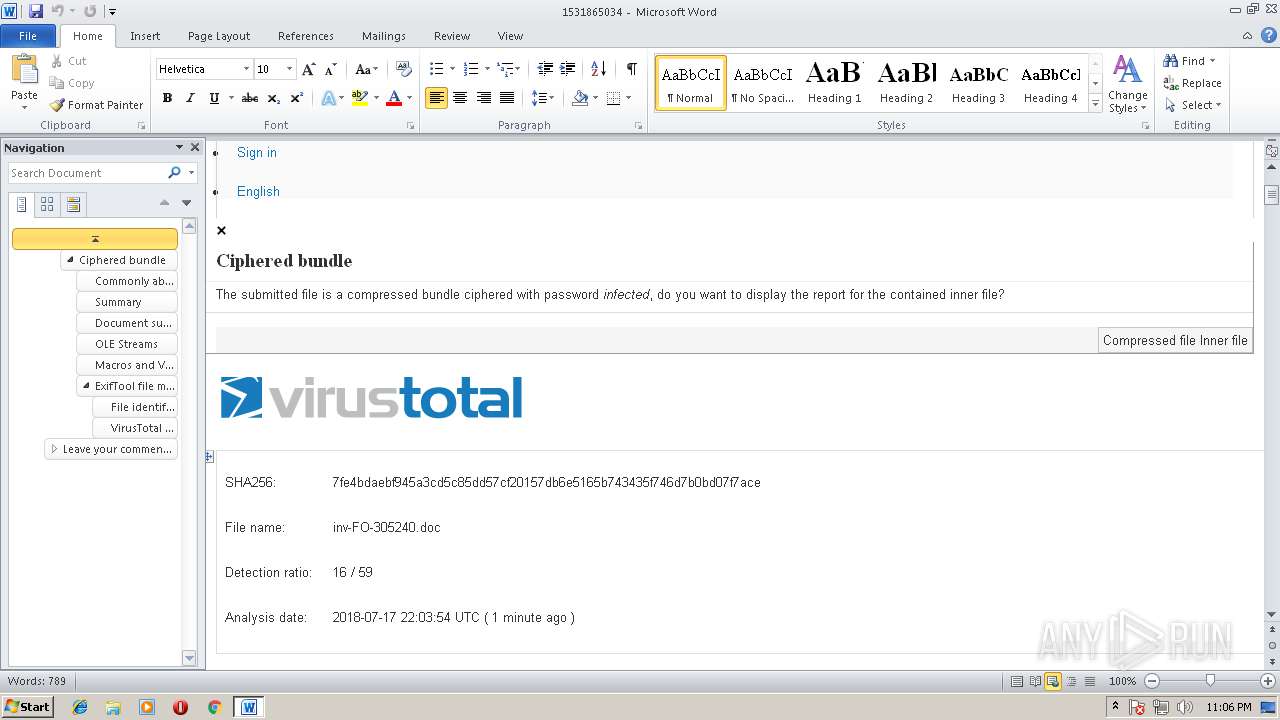Click the Multilevel List icon
Image resolution: width=1280 pixels, height=720 pixels.
(x=506, y=69)
